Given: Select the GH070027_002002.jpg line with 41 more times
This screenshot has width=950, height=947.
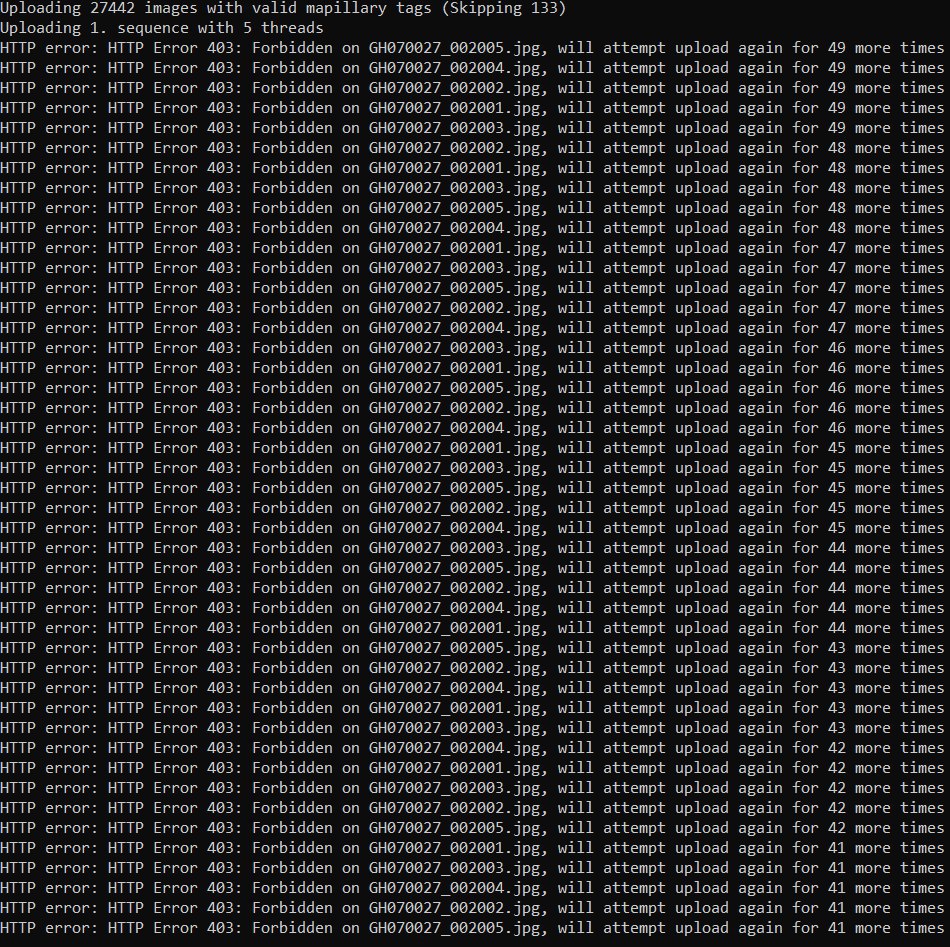Looking at the screenshot, I should (x=472, y=908).
